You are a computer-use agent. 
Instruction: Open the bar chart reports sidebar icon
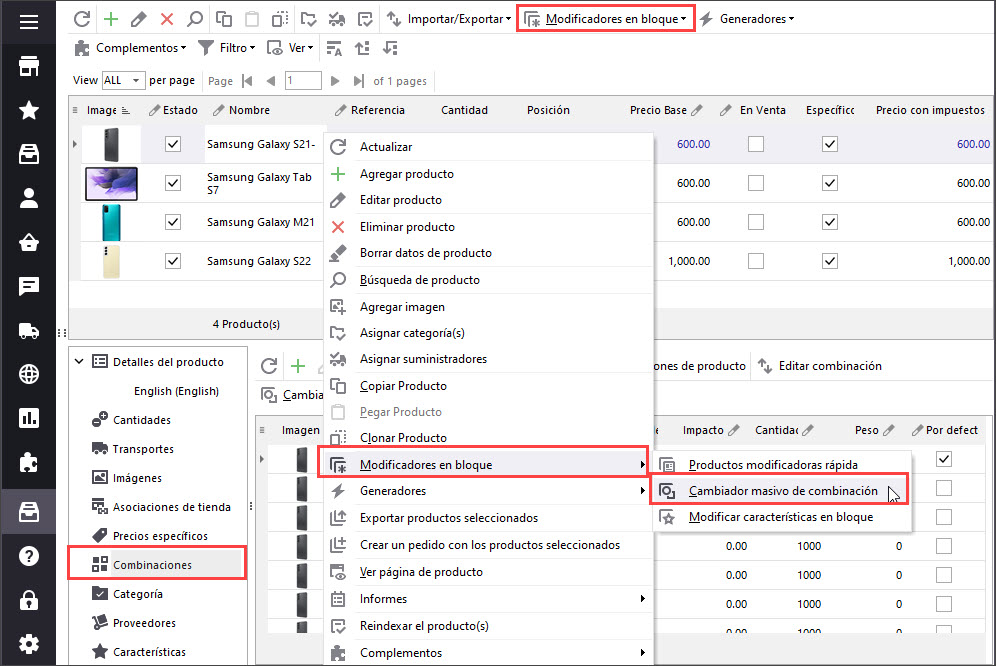click(x=29, y=418)
